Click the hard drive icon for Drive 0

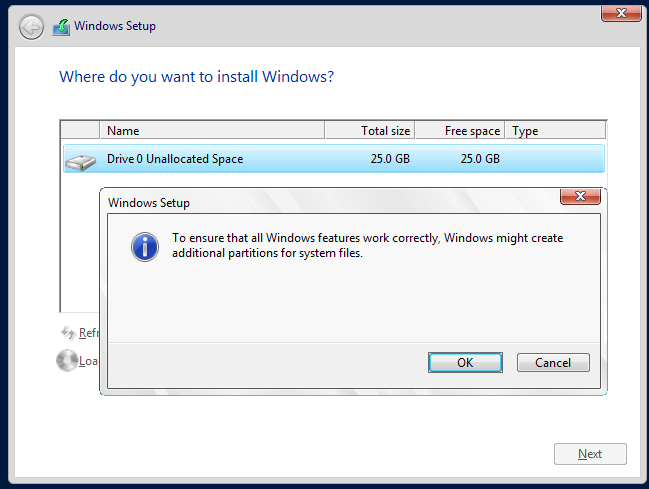pyautogui.click(x=81, y=161)
